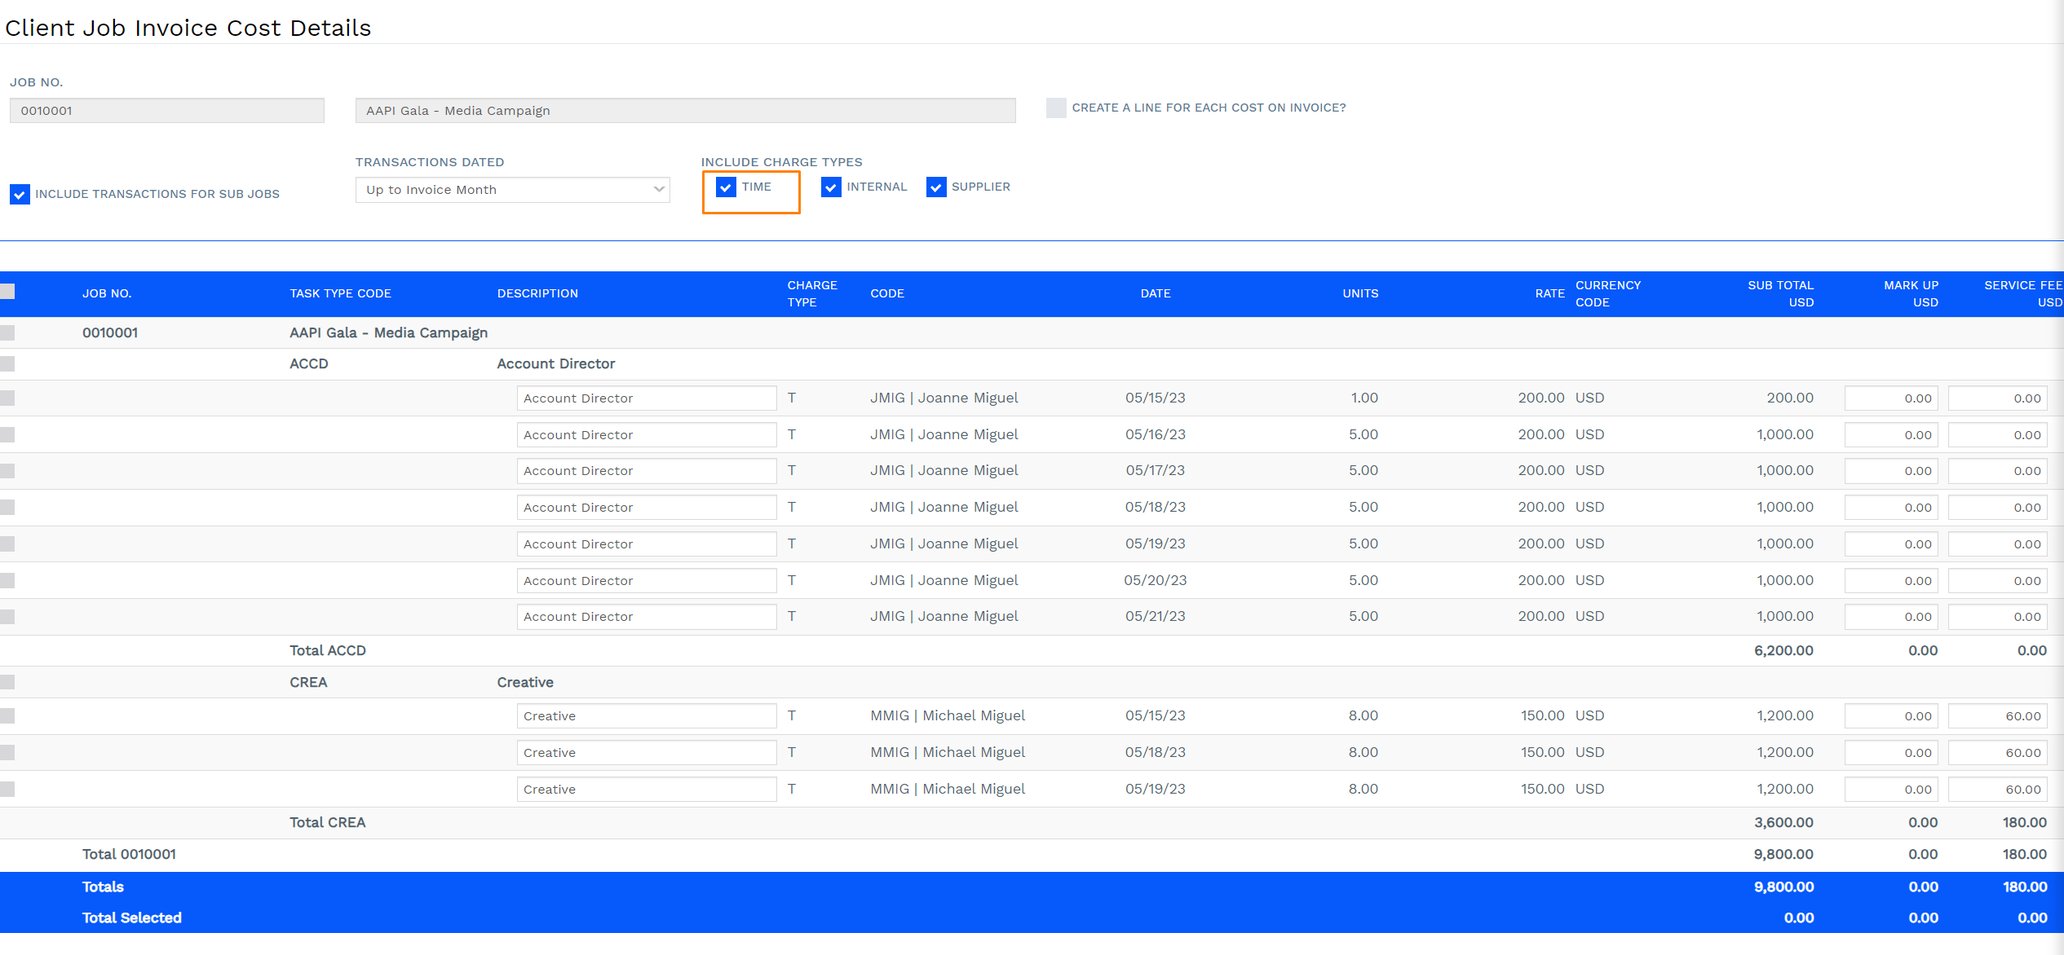Edit the 60.00 service fee for Creative 05/15/23
The width and height of the screenshot is (2064, 955).
coord(1997,716)
